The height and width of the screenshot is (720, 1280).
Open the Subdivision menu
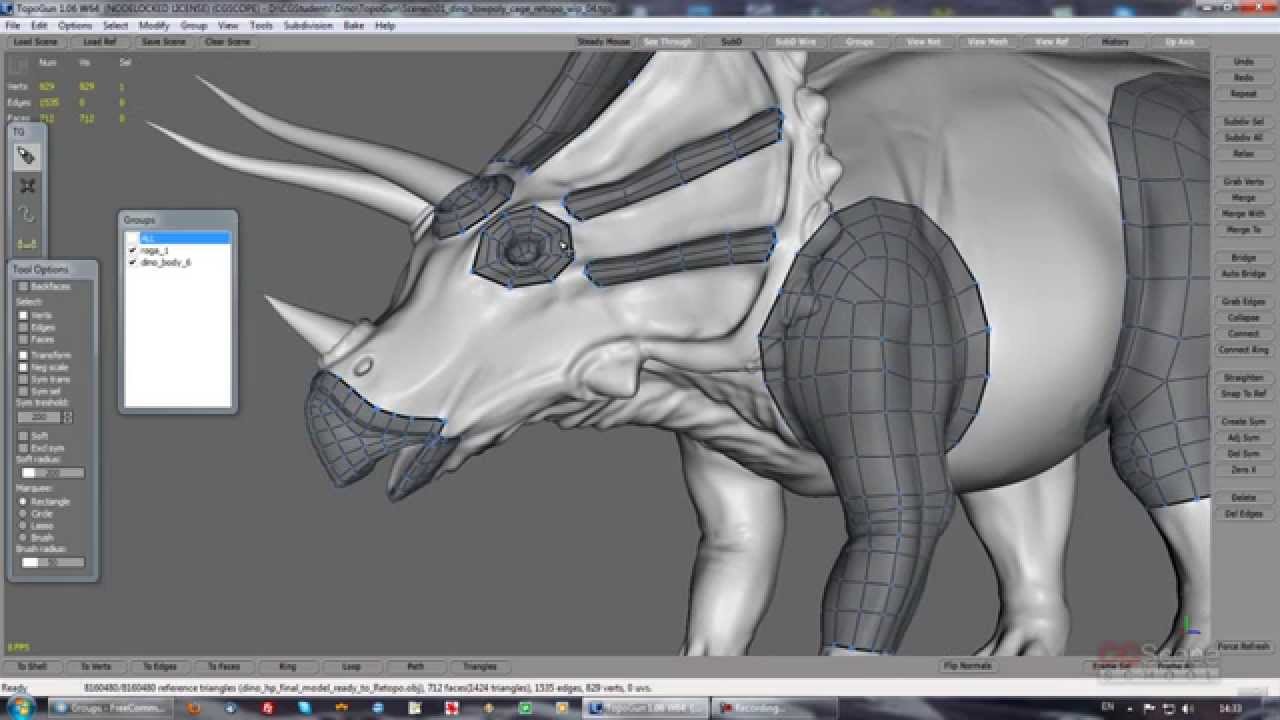(x=308, y=25)
